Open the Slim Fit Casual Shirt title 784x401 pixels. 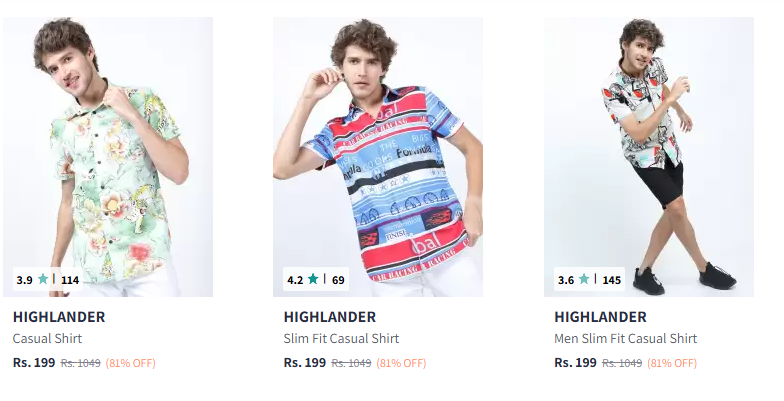coord(341,338)
